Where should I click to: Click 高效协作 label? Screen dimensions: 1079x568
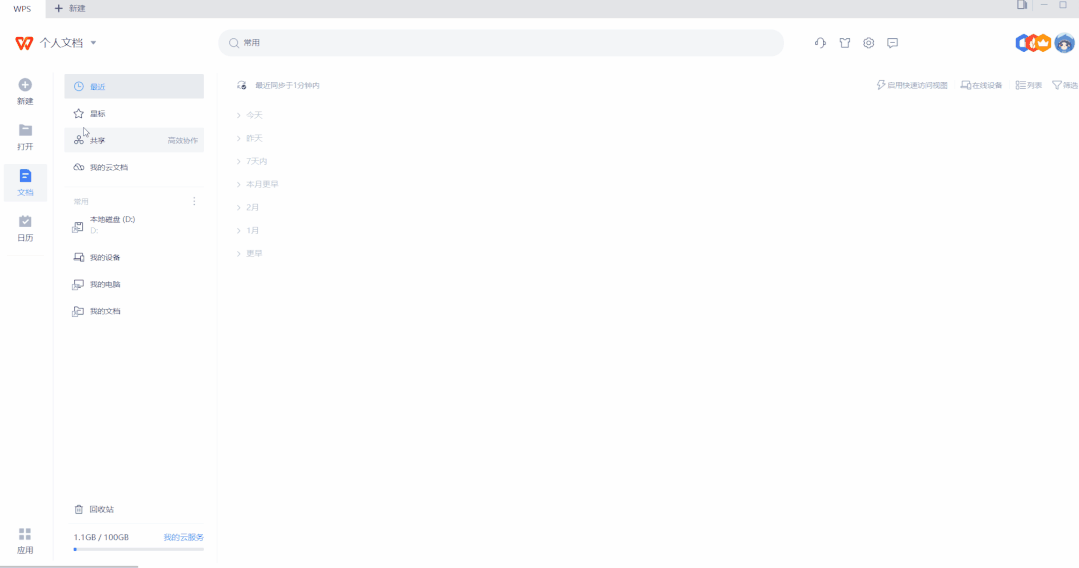(x=182, y=140)
